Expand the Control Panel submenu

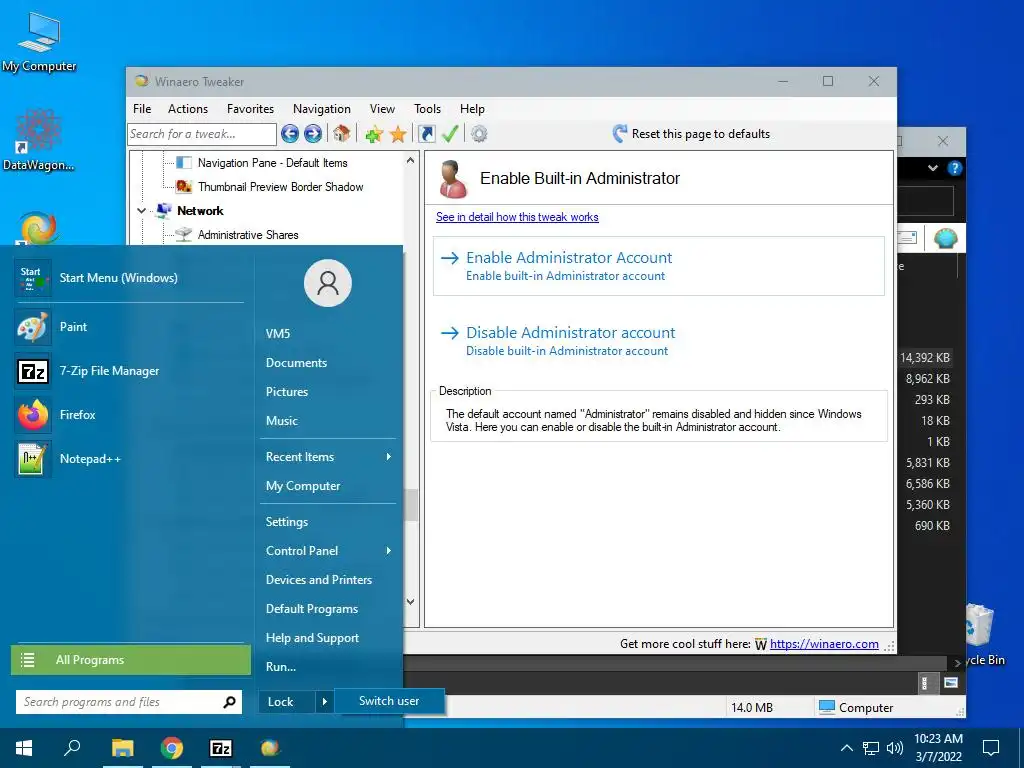[x=389, y=551]
